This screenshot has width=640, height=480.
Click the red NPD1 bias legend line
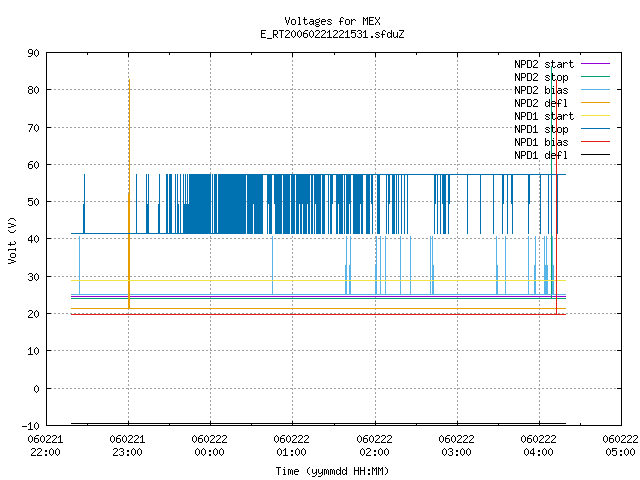(x=595, y=142)
